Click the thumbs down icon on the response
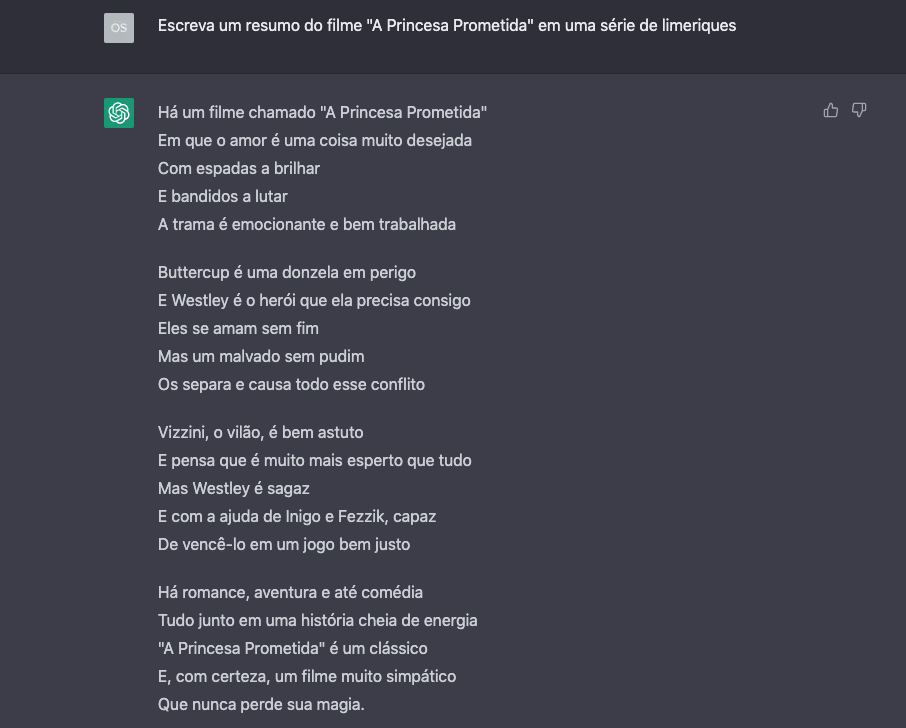The width and height of the screenshot is (906, 728). coord(859,110)
